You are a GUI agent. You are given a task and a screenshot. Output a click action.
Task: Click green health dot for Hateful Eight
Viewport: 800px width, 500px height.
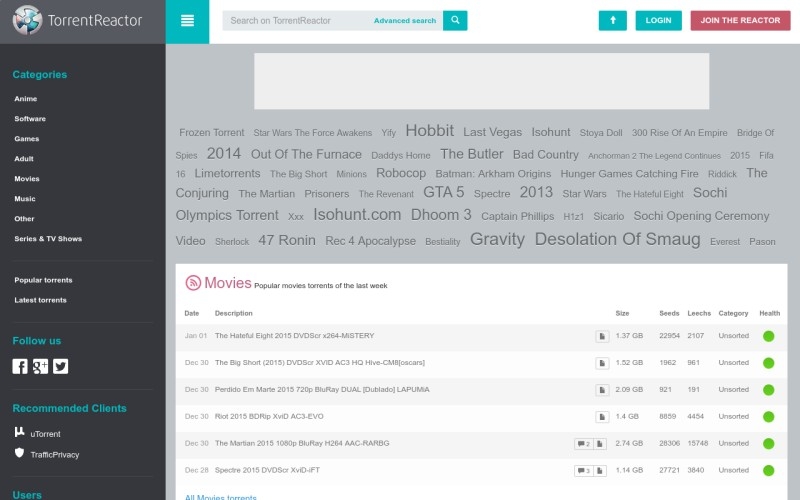pos(768,336)
